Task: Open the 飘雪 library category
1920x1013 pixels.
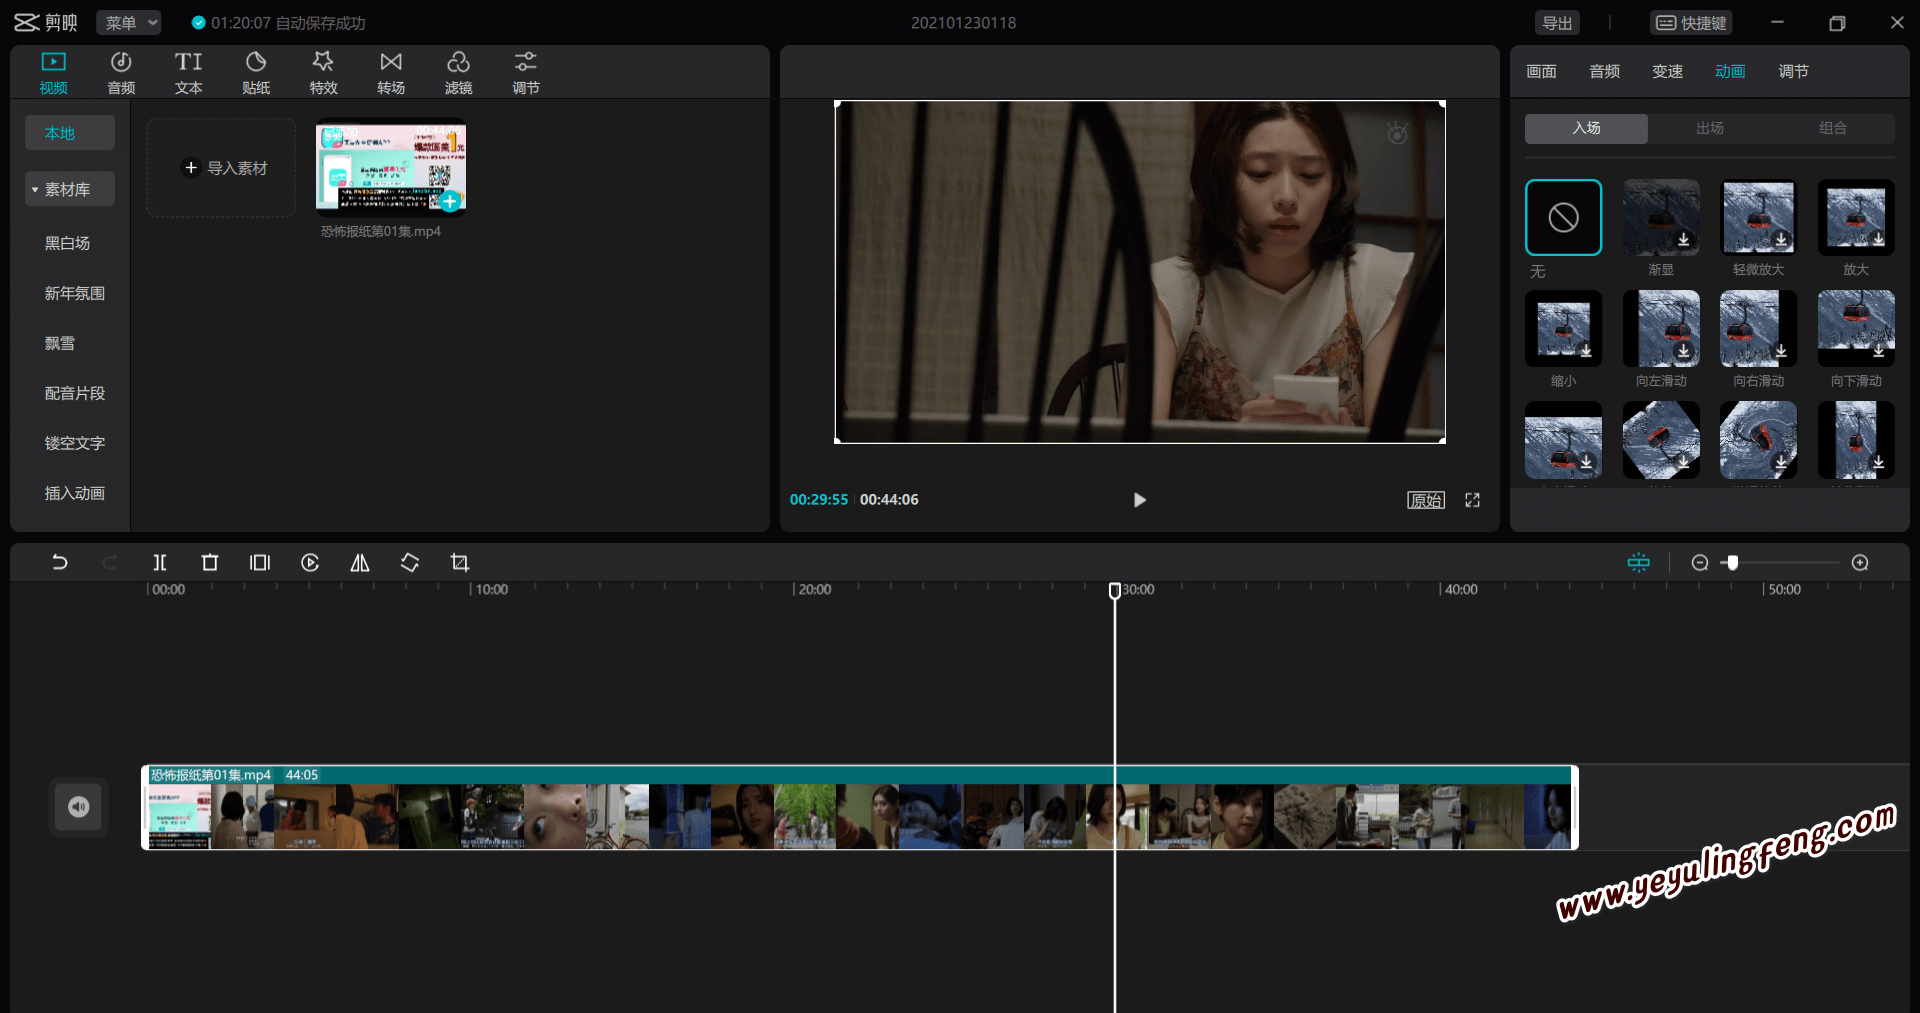Action: point(60,343)
